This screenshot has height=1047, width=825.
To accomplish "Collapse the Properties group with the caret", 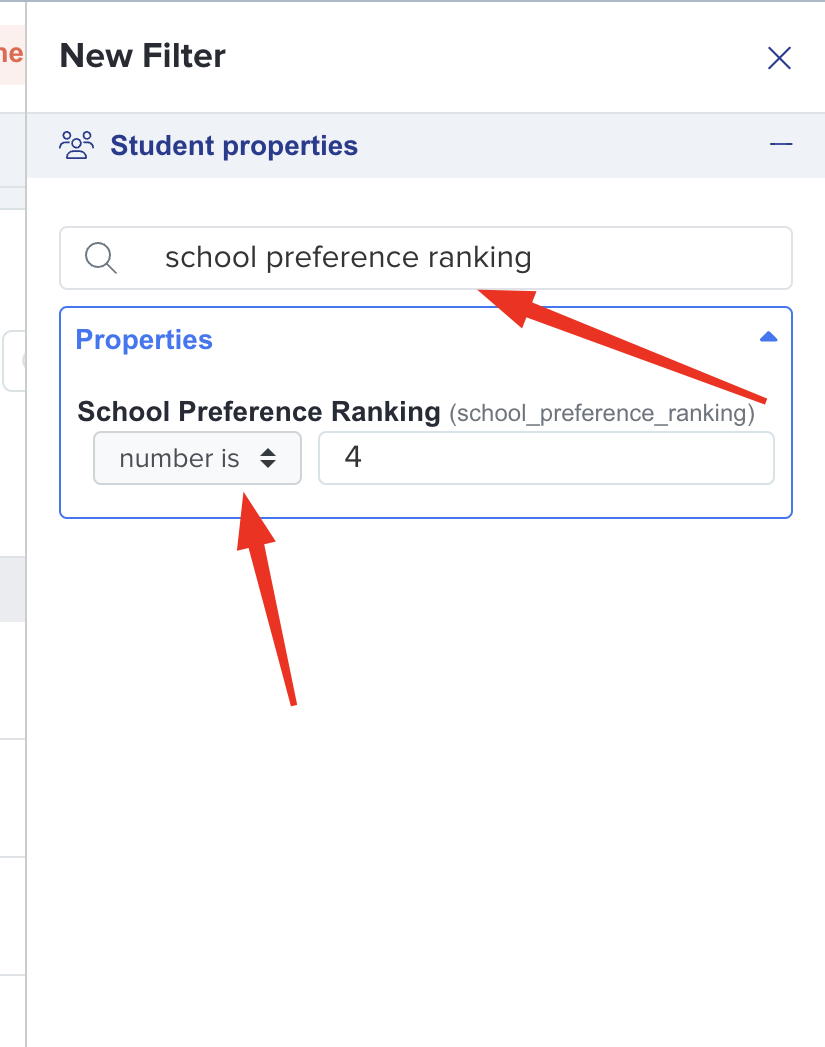I will point(768,337).
